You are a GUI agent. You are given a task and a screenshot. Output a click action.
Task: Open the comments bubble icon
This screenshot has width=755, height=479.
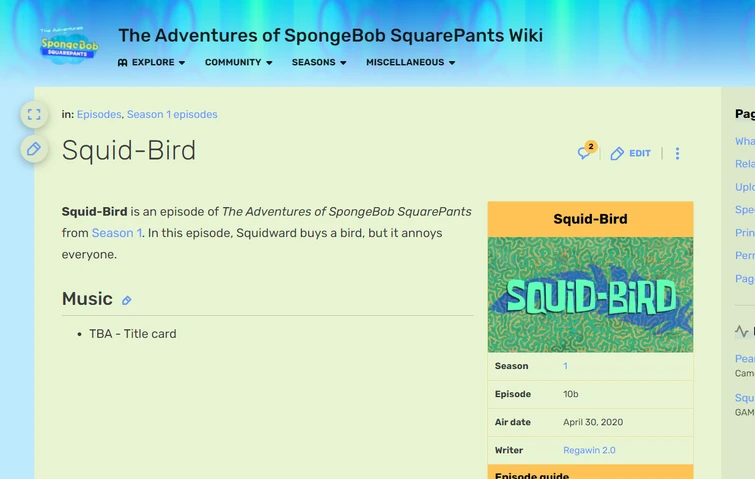(x=585, y=153)
